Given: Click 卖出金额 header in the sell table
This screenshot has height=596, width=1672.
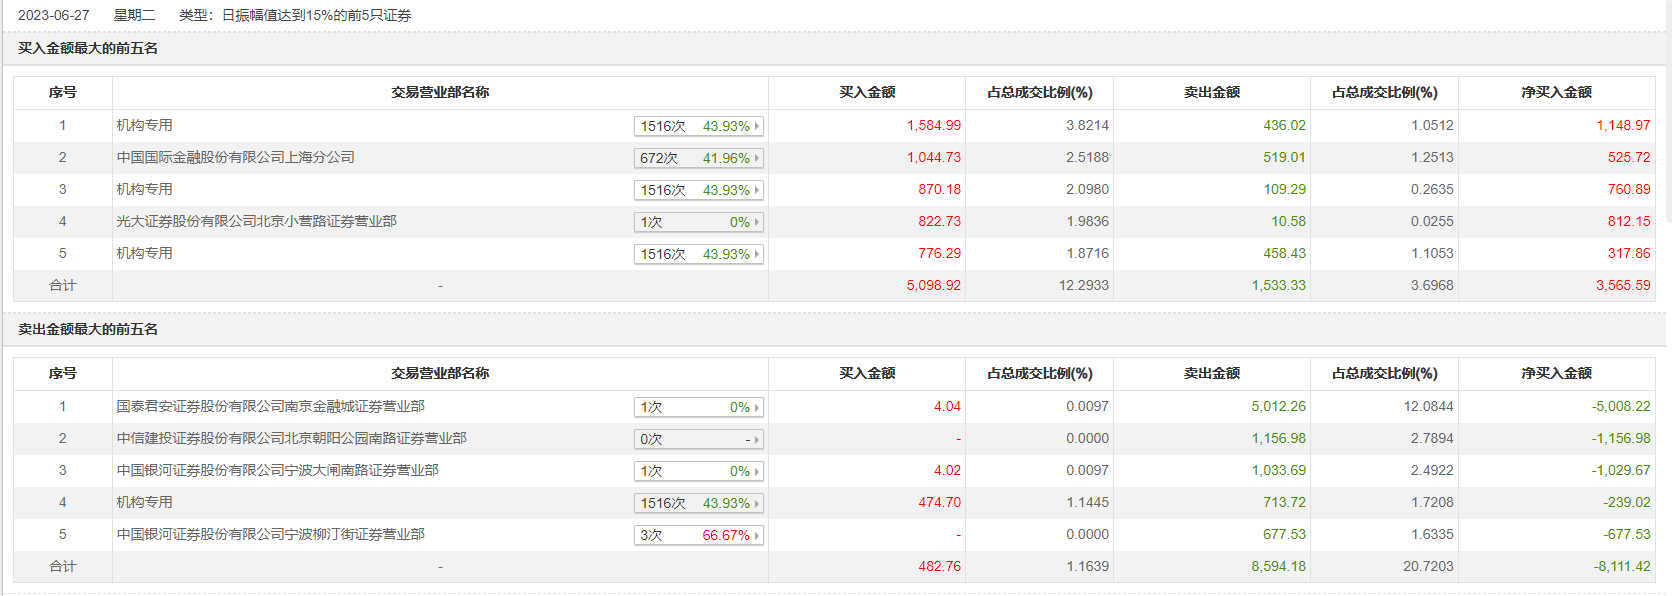Looking at the screenshot, I should point(1212,373).
